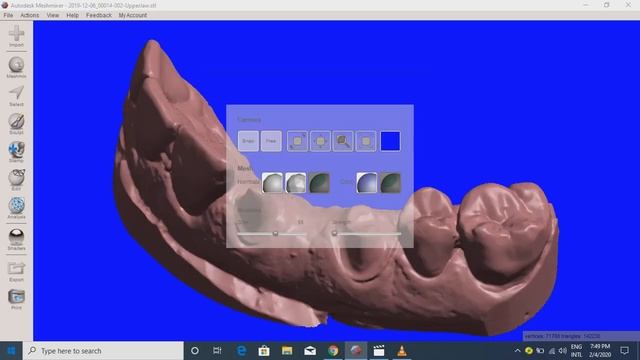
Task: Open the Feedback menu
Action: point(99,15)
